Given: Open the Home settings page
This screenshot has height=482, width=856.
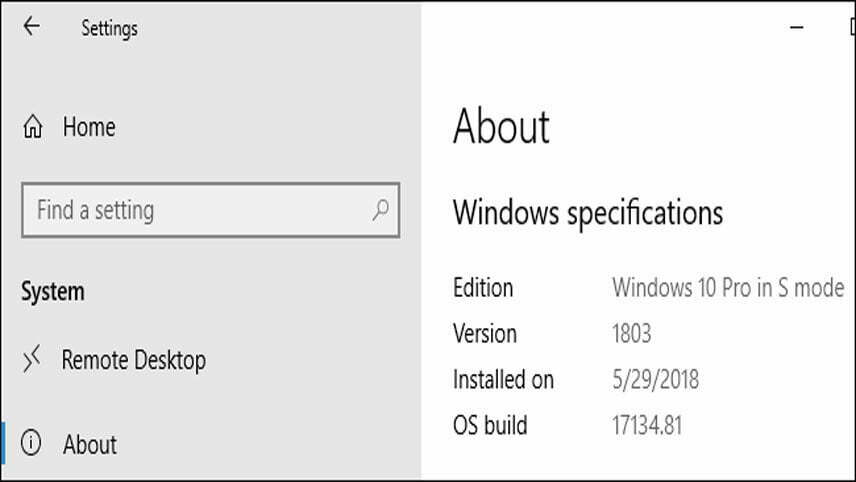Looking at the screenshot, I should pos(89,127).
